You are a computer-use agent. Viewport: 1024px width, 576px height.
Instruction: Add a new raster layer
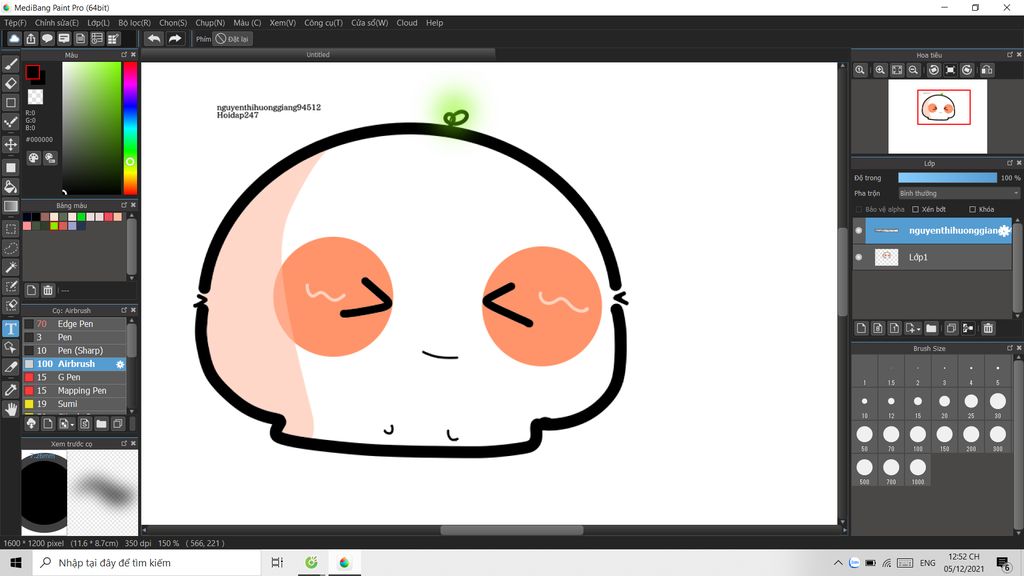(861, 328)
